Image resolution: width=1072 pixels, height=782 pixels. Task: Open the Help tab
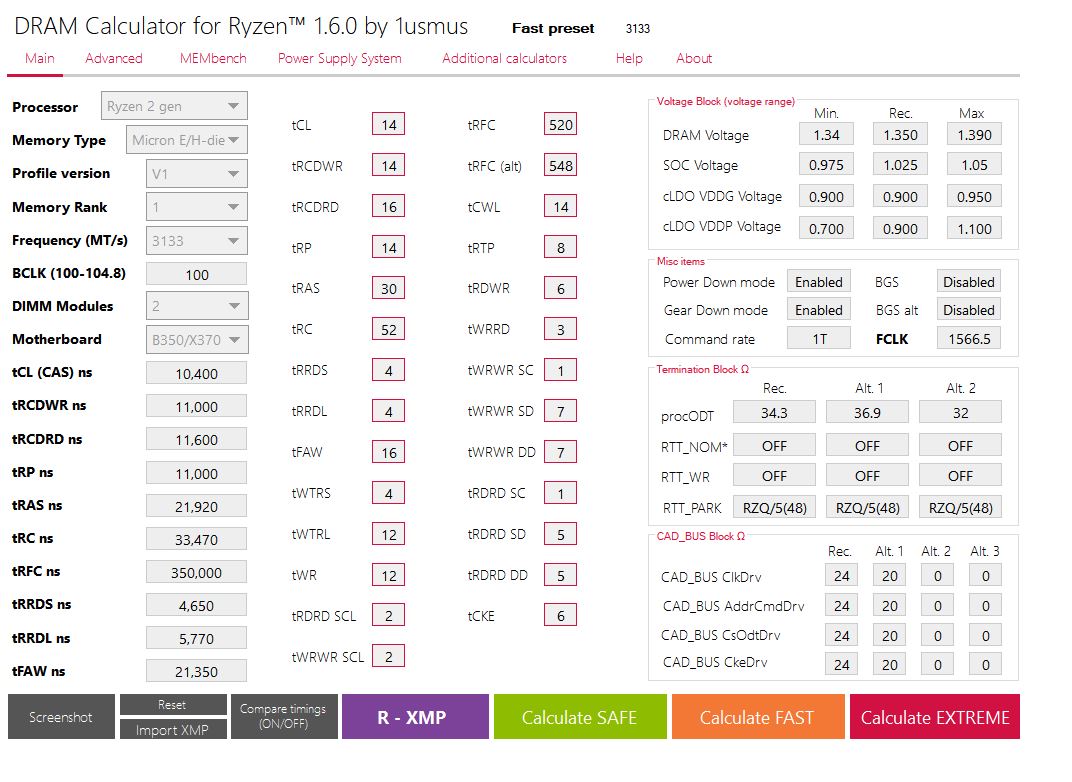click(x=629, y=59)
